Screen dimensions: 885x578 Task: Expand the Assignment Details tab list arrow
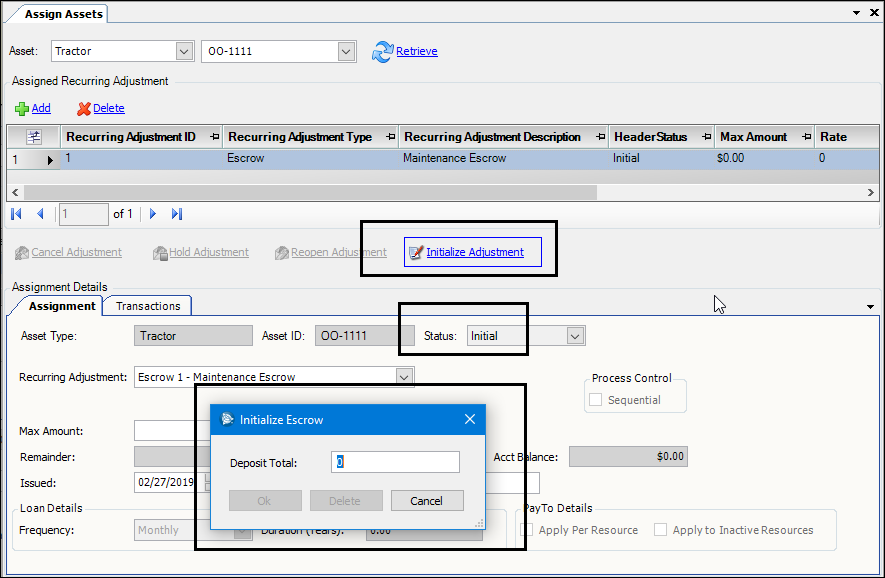(x=870, y=307)
